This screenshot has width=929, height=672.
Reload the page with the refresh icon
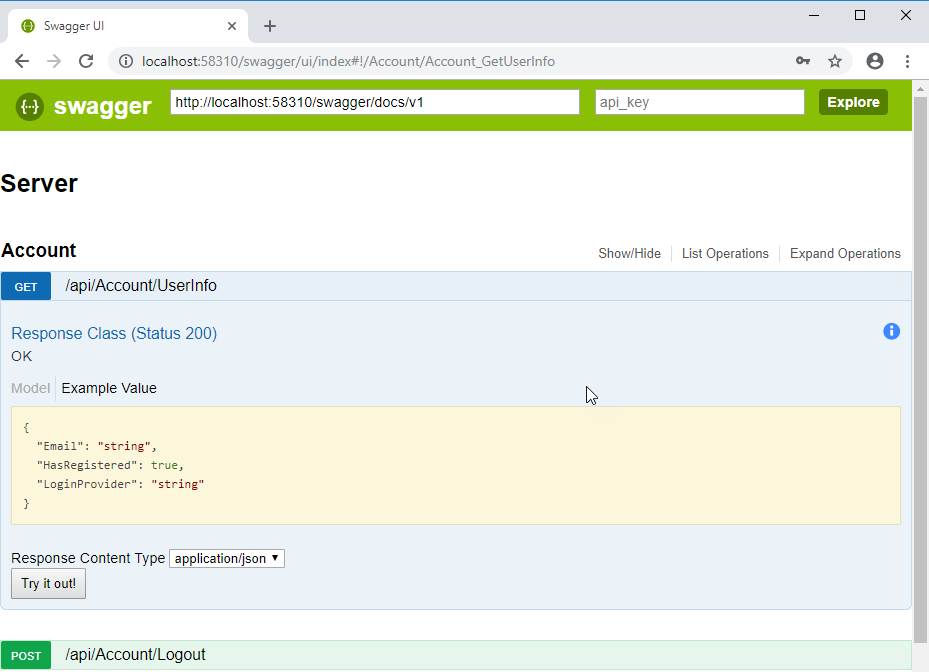[86, 61]
